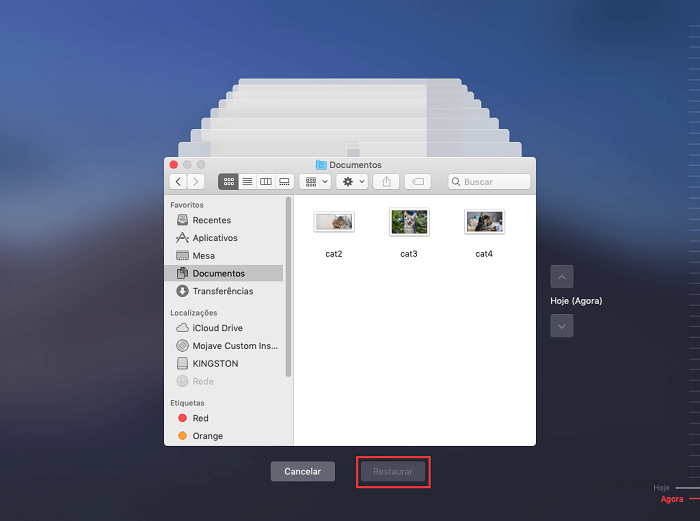Click the cat4 file name
The width and height of the screenshot is (700, 521).
point(484,254)
